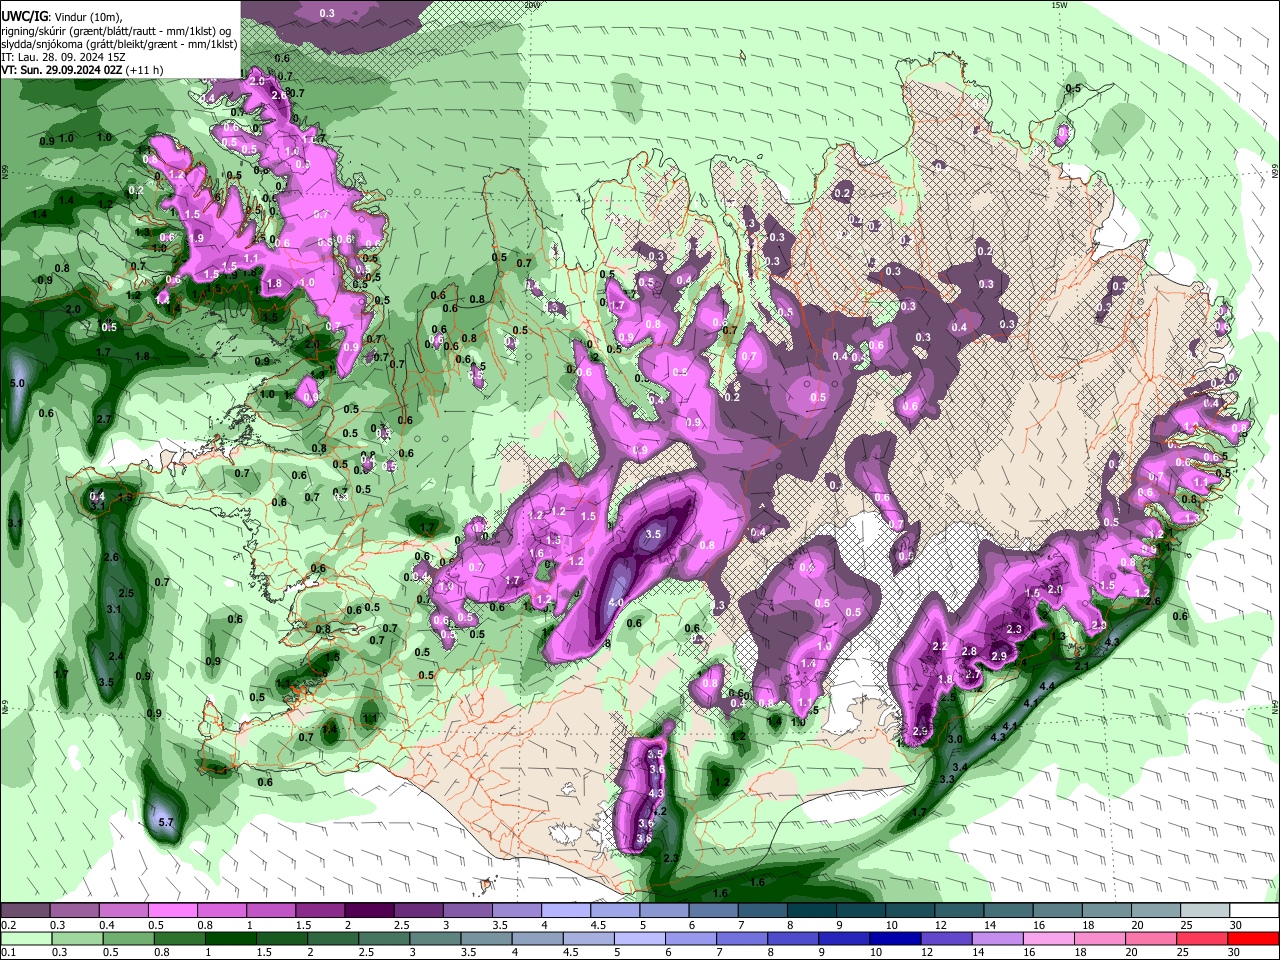Click the 5.0 precipitation value on the map
This screenshot has width=1280, height=960.
pos(17,383)
